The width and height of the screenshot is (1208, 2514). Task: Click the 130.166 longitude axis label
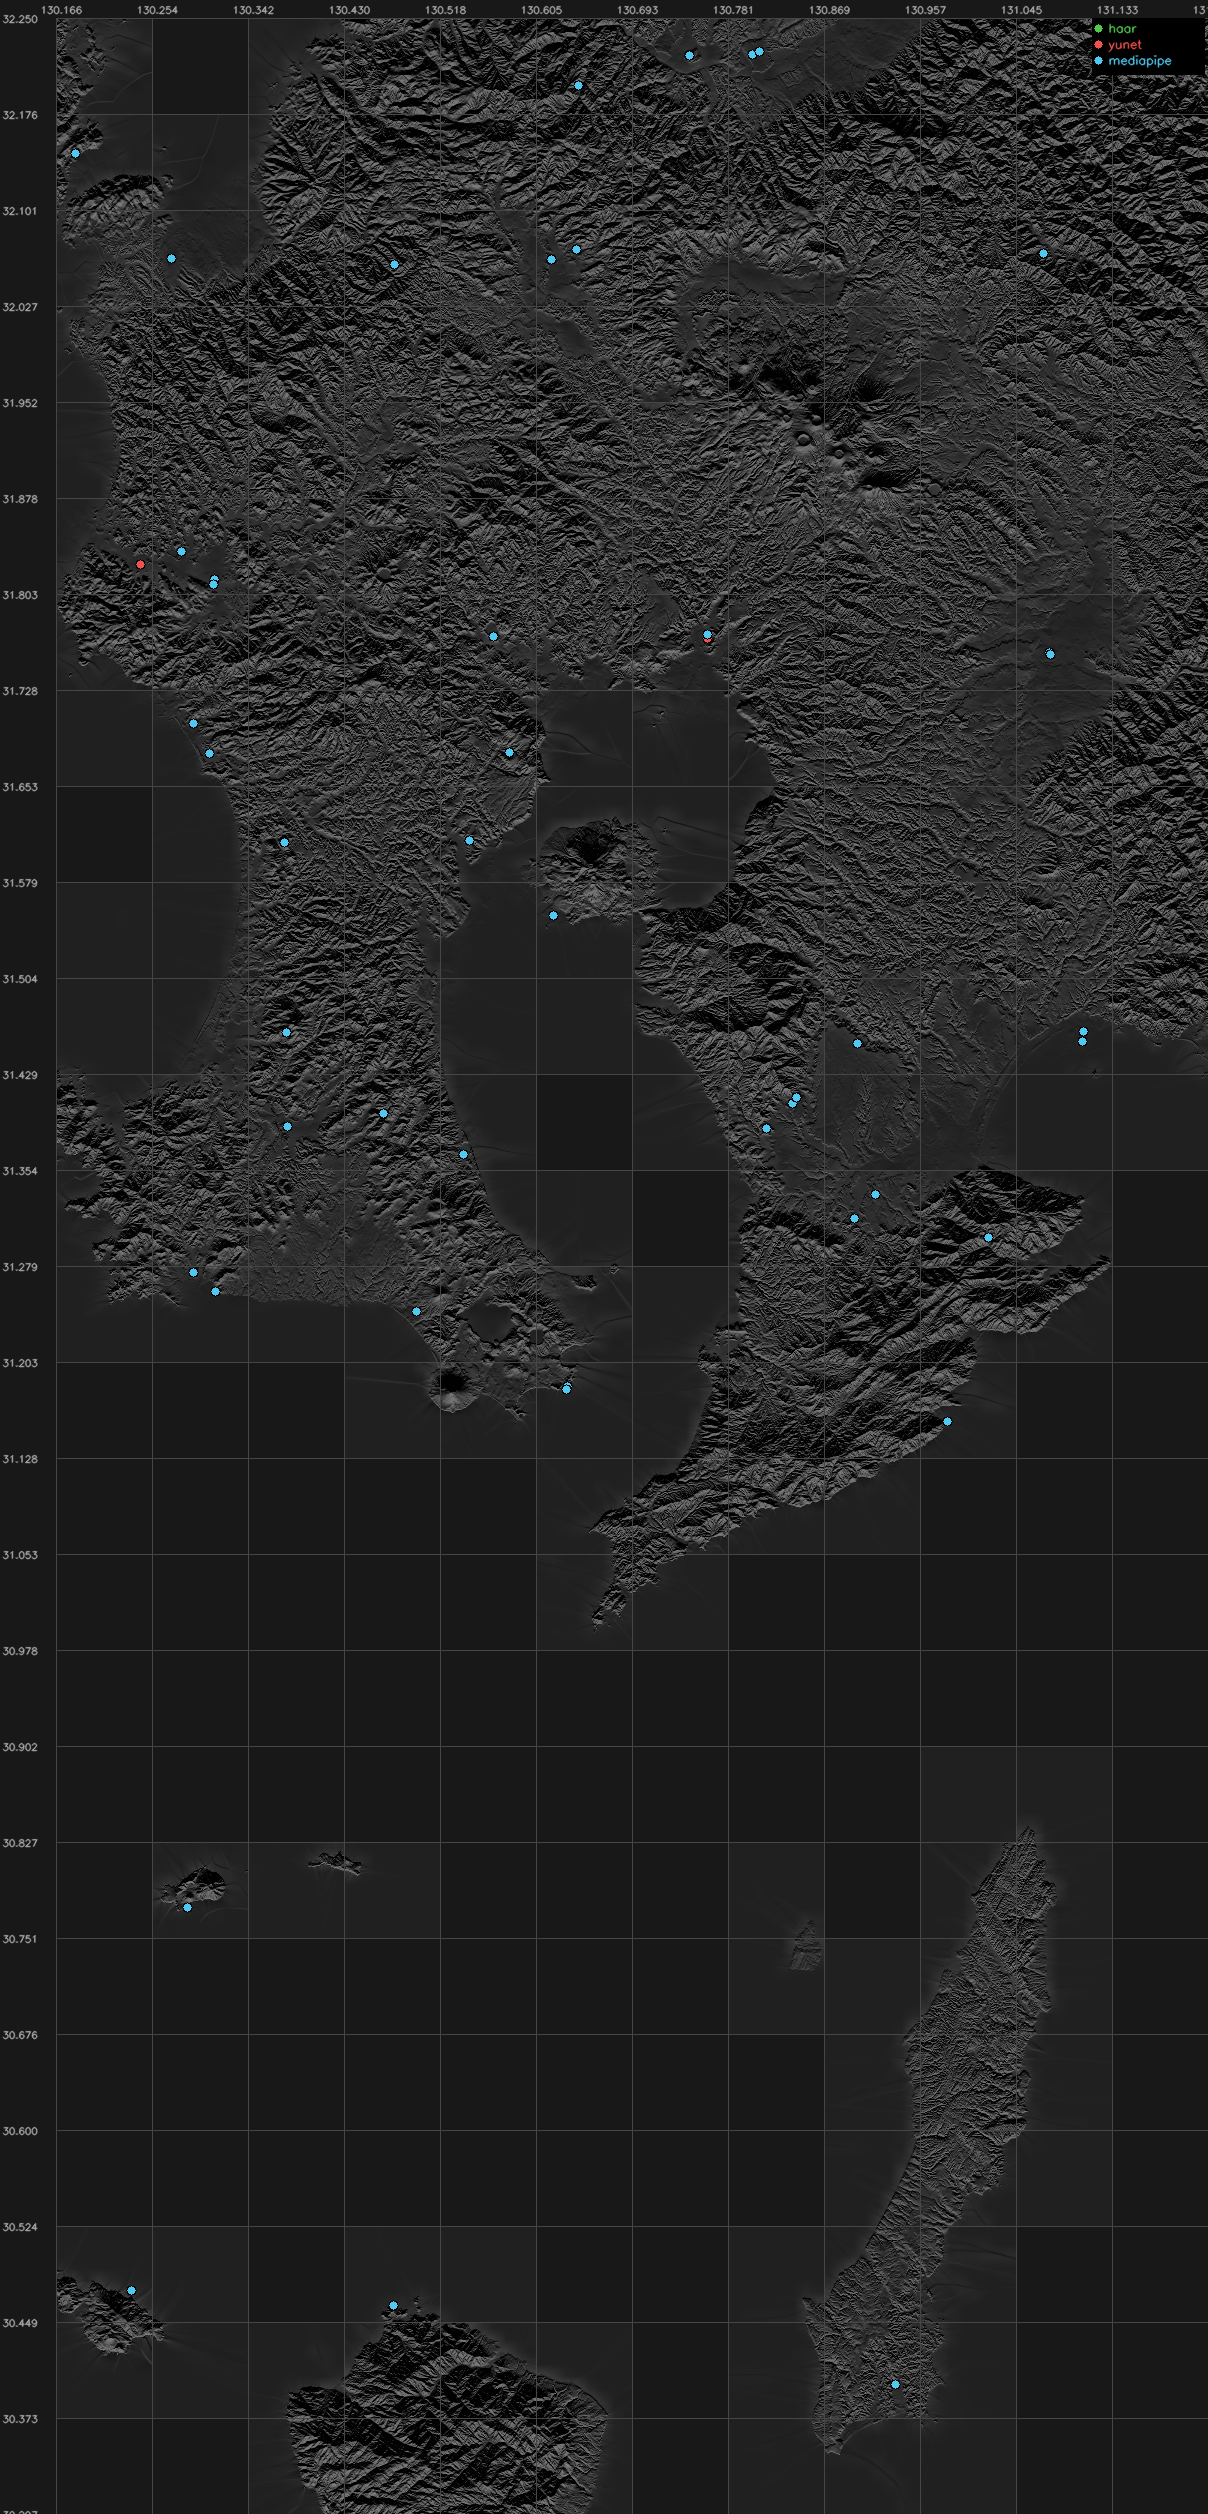click(x=62, y=10)
